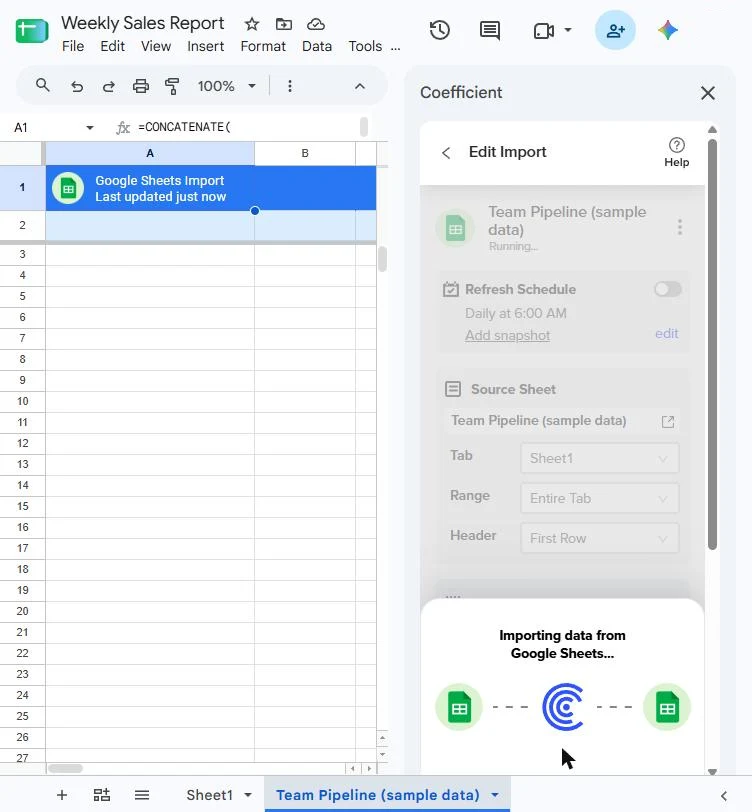Open the Header dropdown showing First Row
The height and width of the screenshot is (812, 752).
click(599, 538)
